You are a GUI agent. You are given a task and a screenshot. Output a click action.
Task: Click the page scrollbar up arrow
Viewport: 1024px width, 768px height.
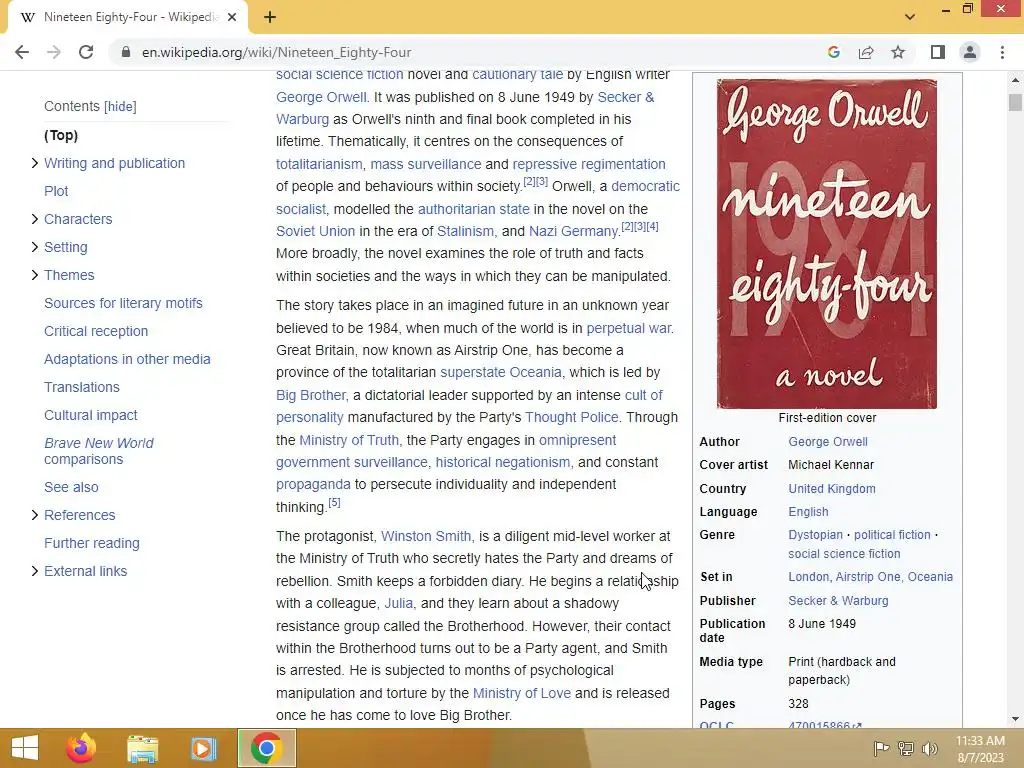(x=1015, y=80)
